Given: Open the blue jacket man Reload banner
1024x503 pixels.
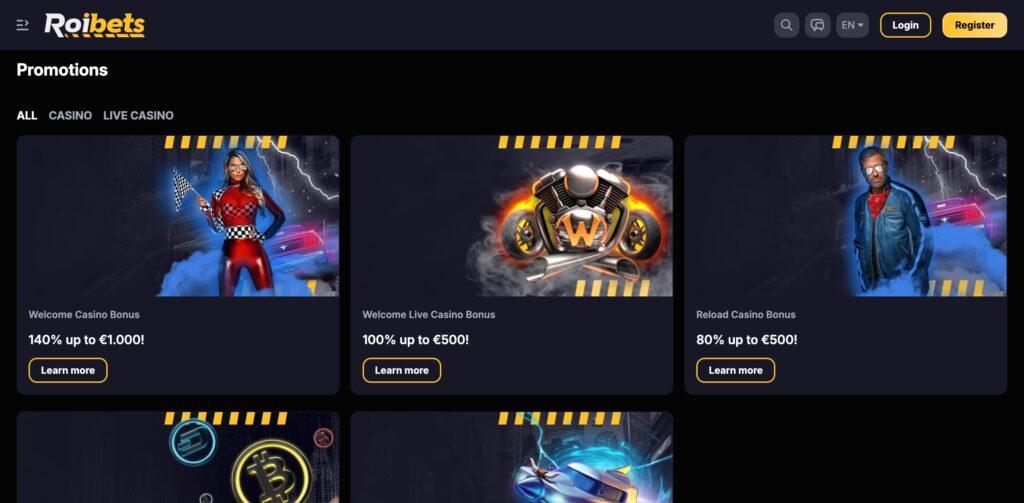Looking at the screenshot, I should coord(846,216).
